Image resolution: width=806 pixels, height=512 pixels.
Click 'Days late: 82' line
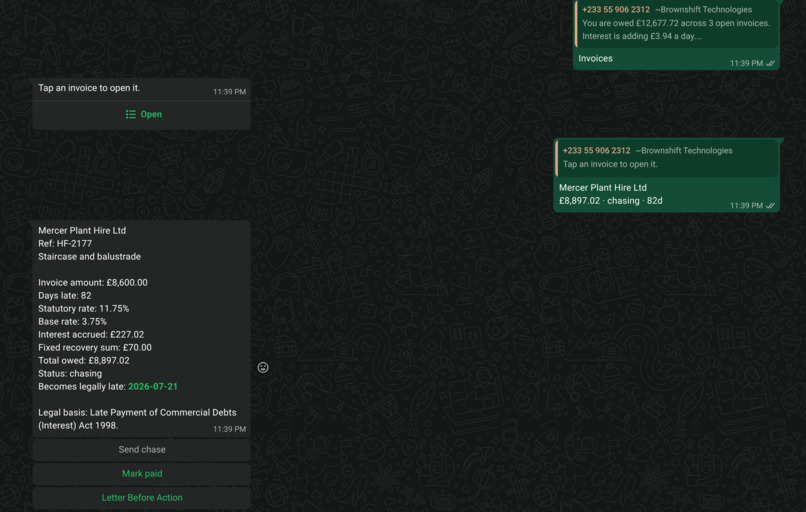tap(65, 296)
